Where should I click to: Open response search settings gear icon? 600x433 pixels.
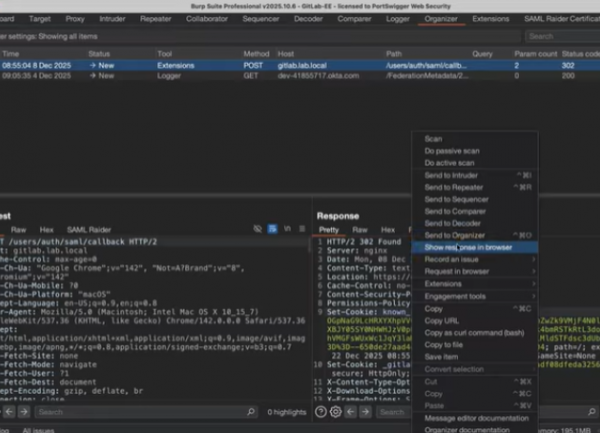pyautogui.click(x=336, y=412)
